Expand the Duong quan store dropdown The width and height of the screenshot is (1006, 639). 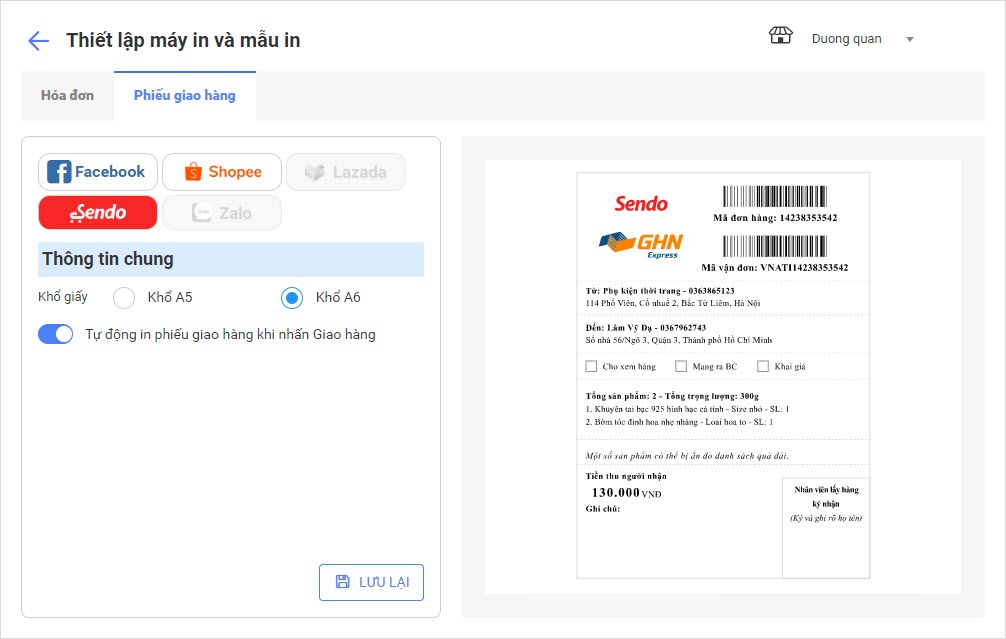[910, 39]
